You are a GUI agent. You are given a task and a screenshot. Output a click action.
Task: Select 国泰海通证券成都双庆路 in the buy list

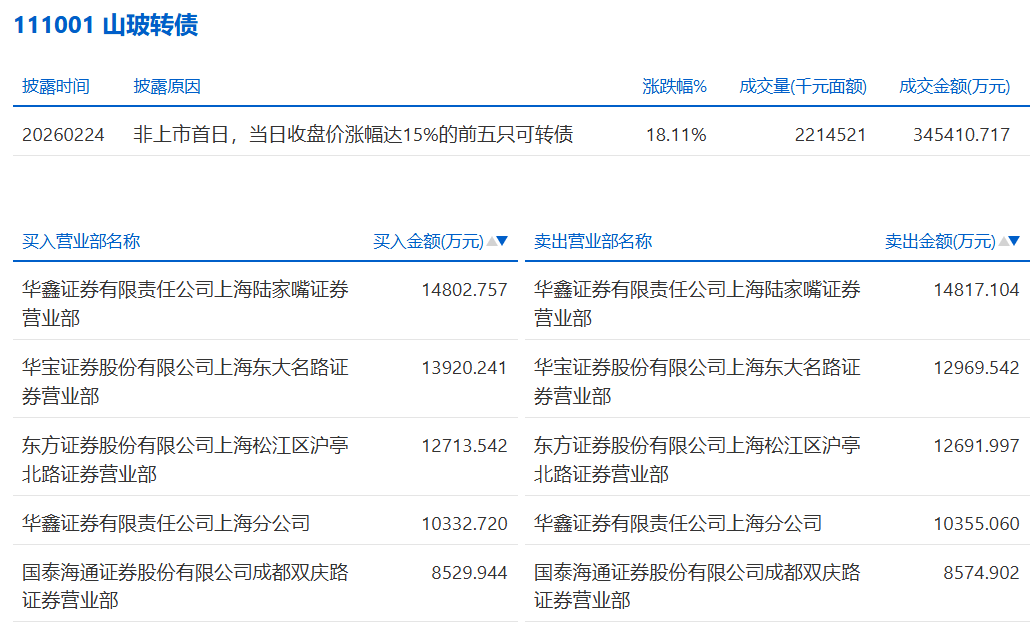pos(185,586)
